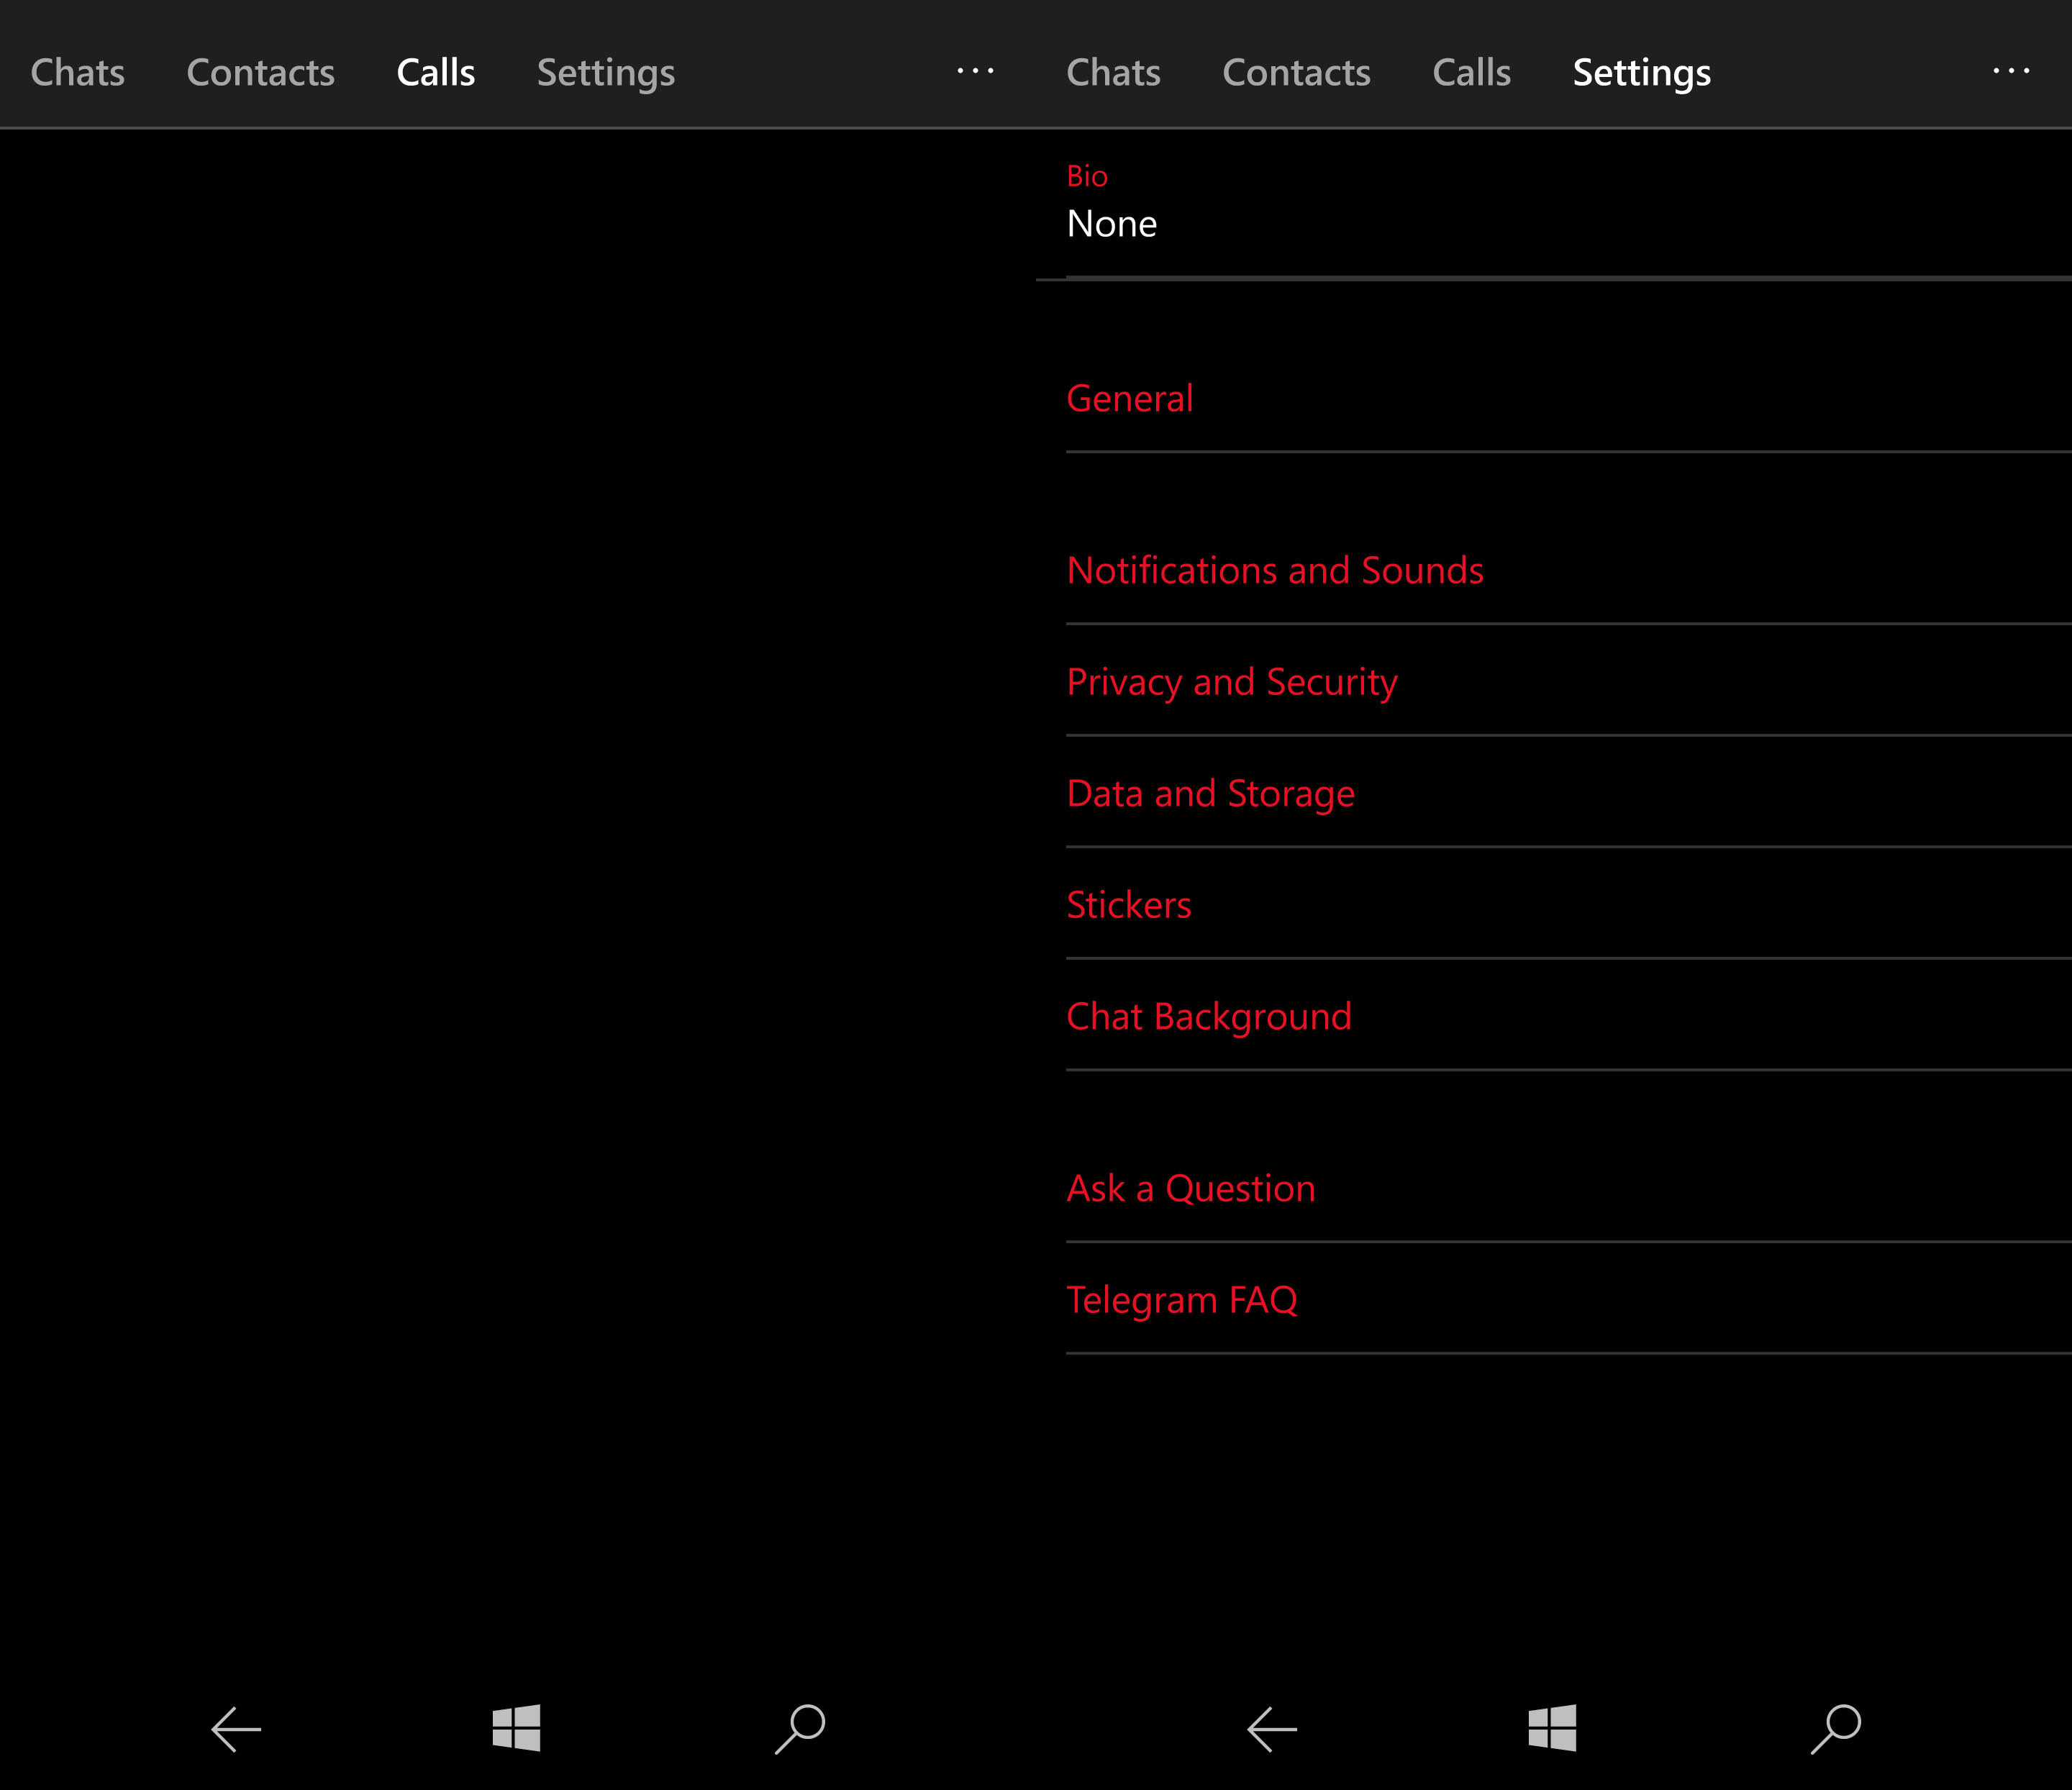The height and width of the screenshot is (1790, 2072).
Task: Edit the Bio field showing None
Action: pos(1569,205)
